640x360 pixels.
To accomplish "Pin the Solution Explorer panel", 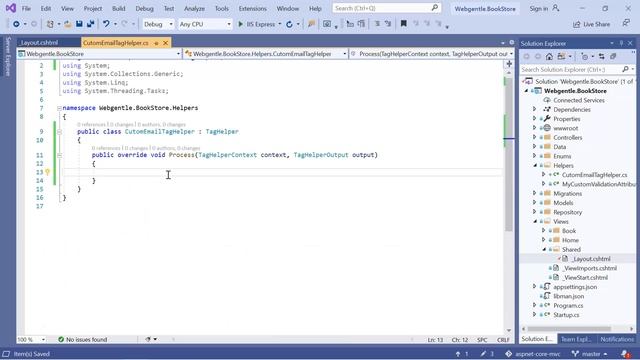I will [622, 43].
